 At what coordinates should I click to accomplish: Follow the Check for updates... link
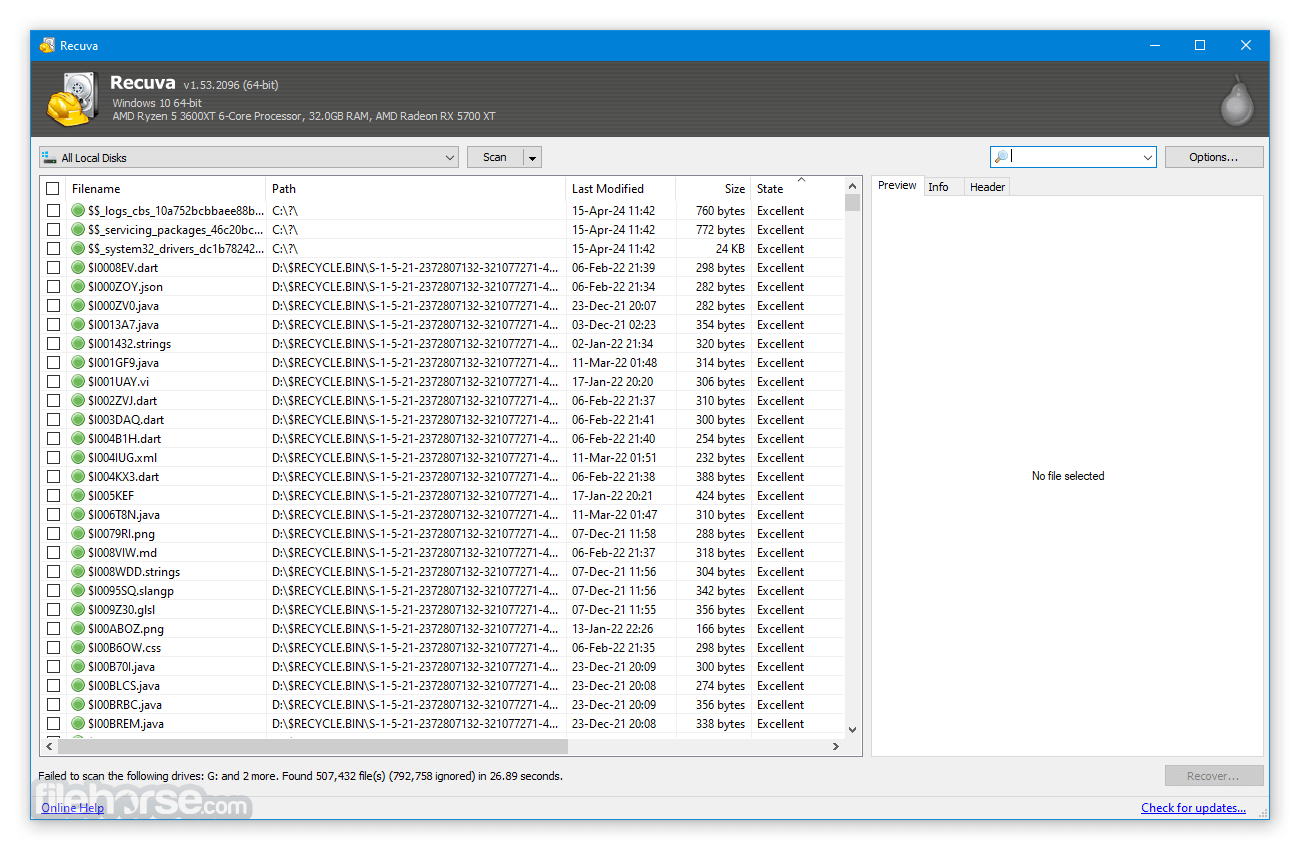[1194, 808]
